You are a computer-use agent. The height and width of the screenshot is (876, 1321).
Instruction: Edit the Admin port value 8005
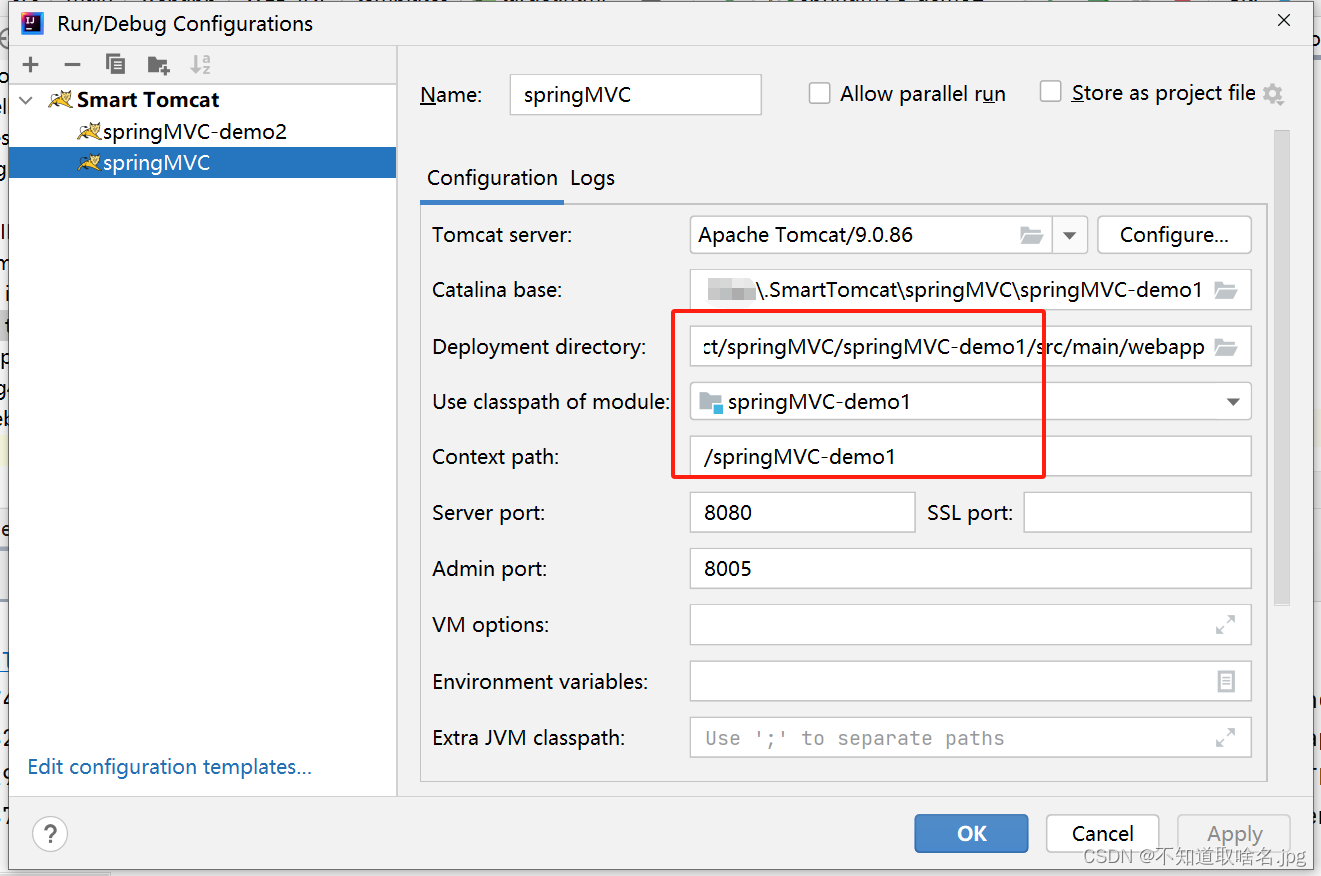970,568
